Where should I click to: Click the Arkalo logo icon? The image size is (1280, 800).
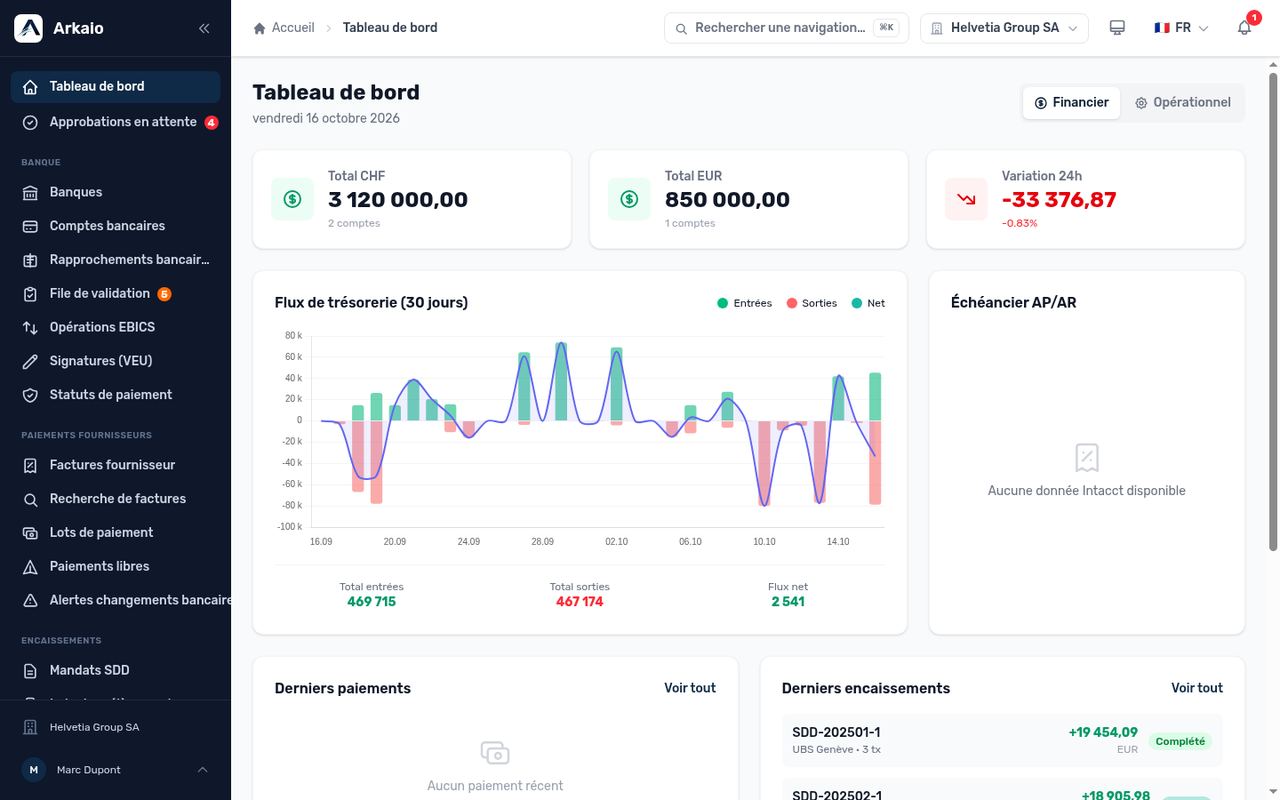pos(28,28)
